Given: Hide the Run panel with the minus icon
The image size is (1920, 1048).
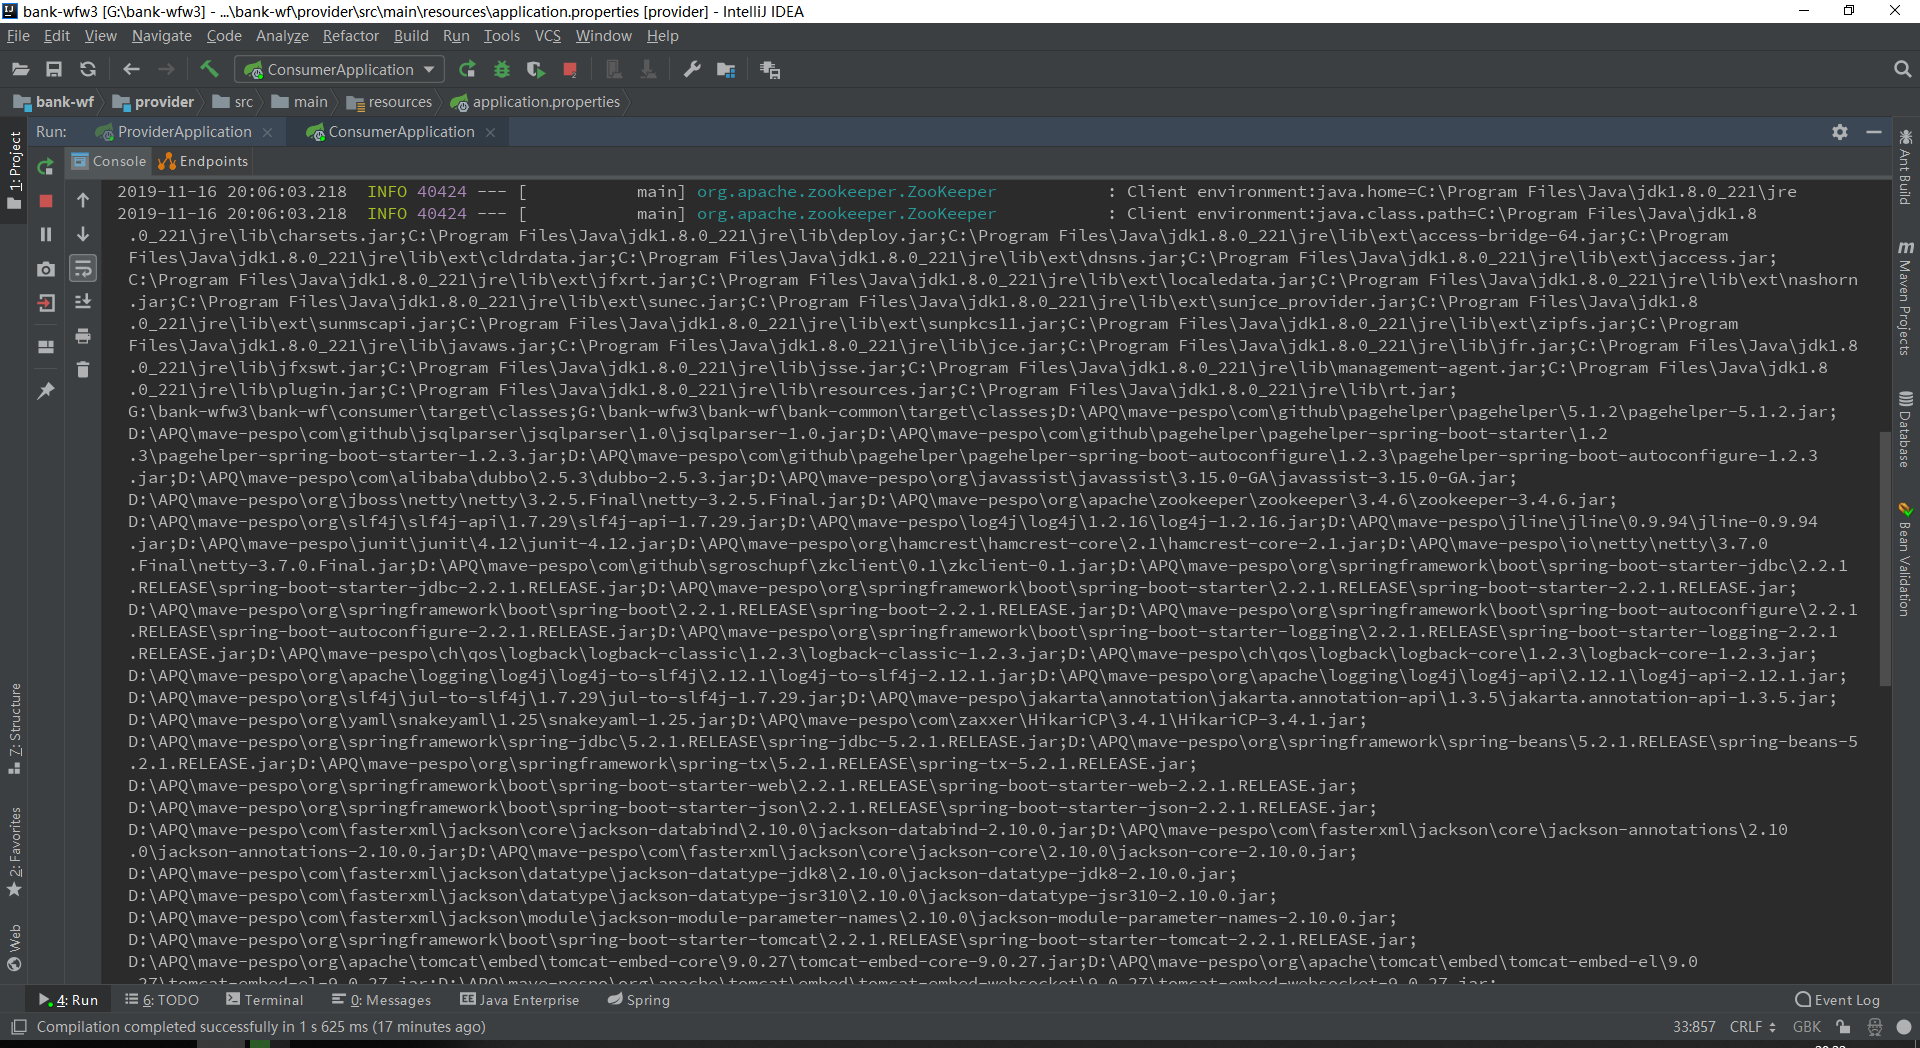Looking at the screenshot, I should [1874, 132].
